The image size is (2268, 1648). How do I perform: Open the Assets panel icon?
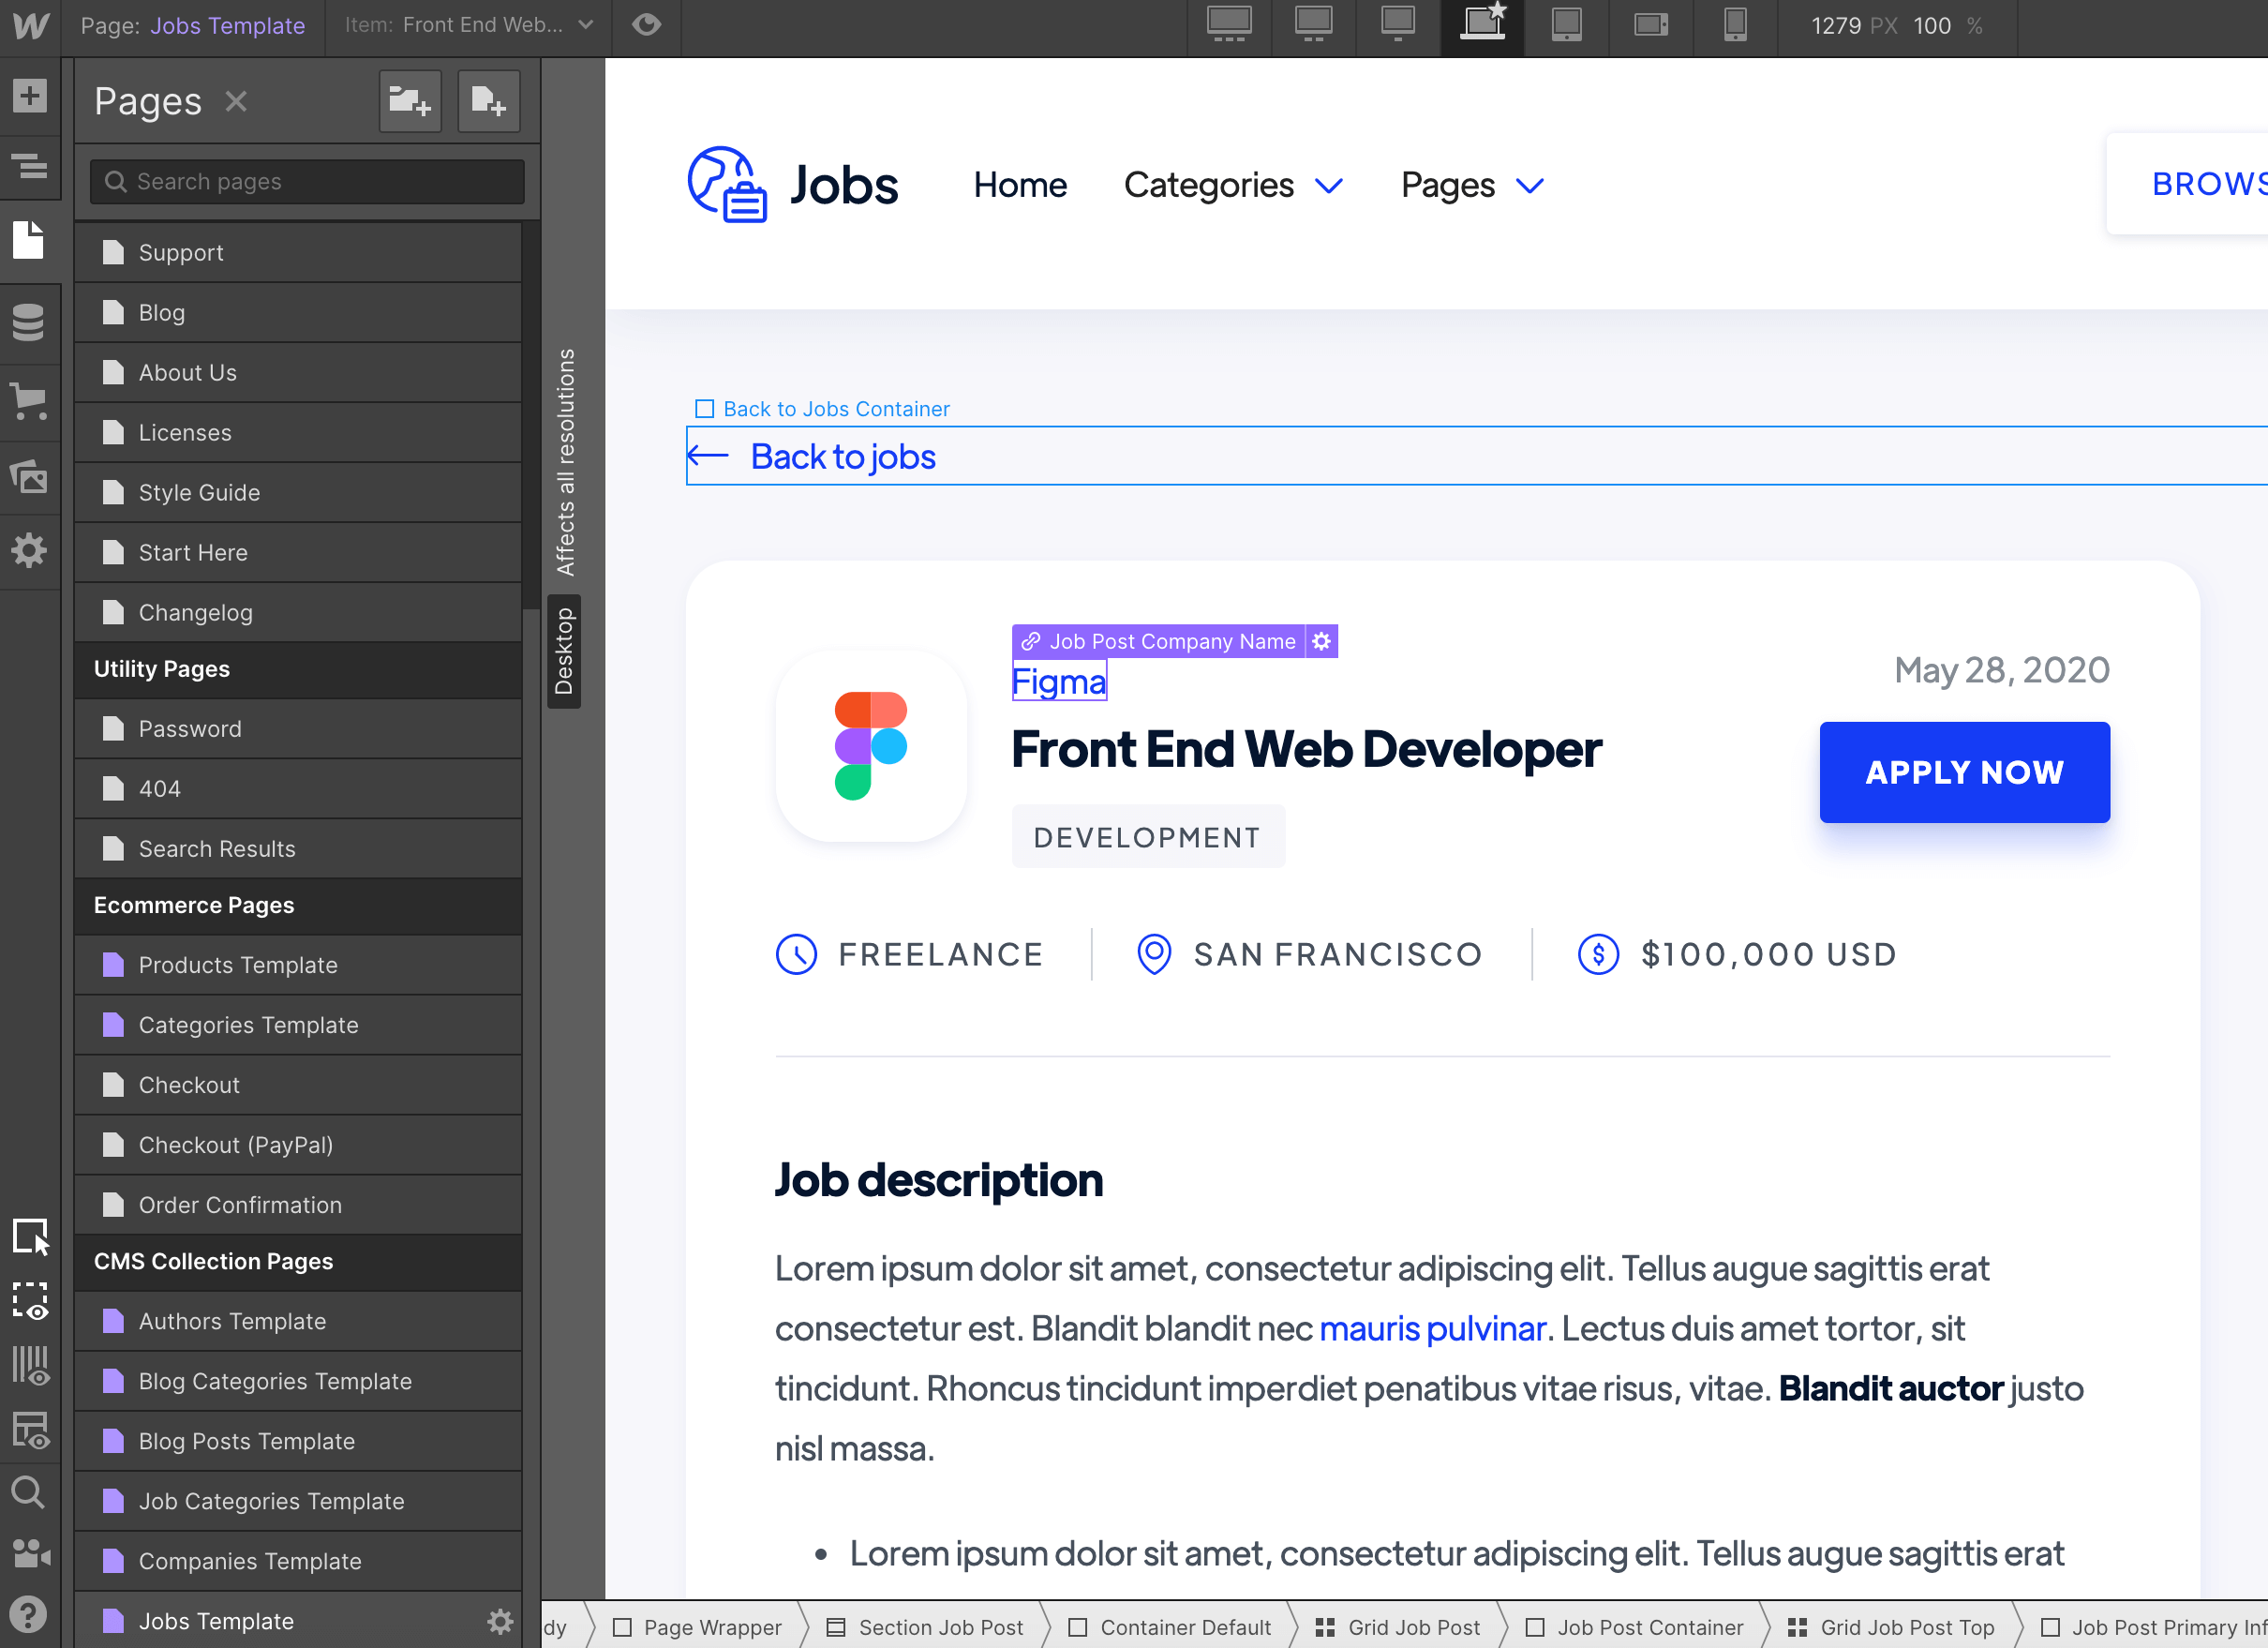(30, 477)
